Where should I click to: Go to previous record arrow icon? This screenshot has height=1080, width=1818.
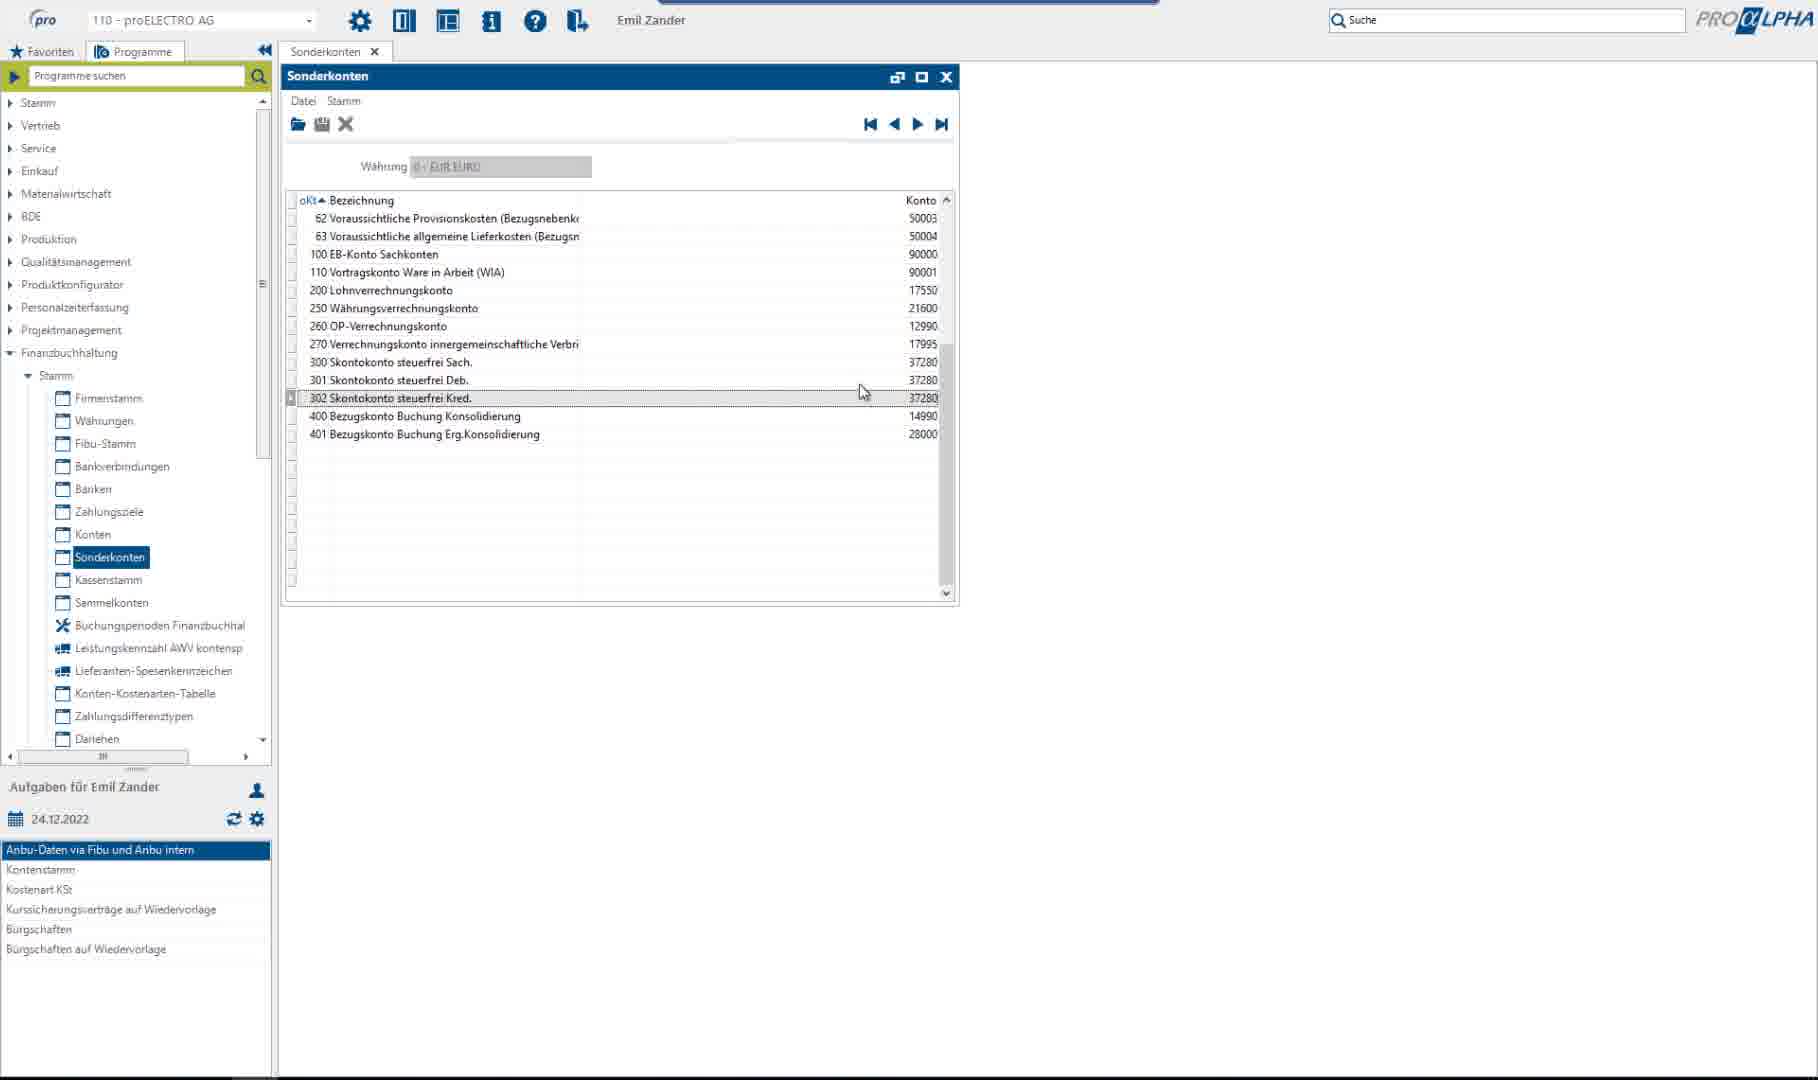pyautogui.click(x=894, y=124)
